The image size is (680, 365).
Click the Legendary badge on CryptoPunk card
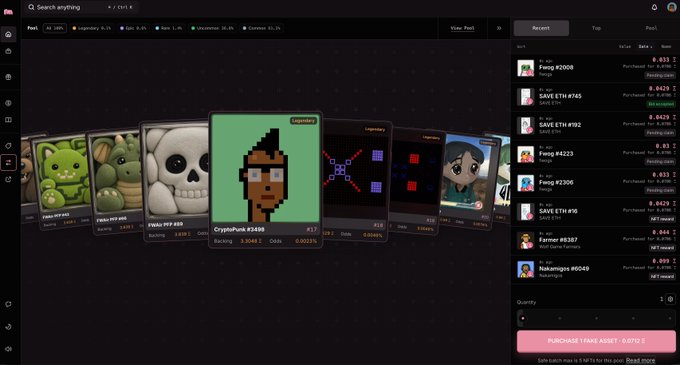coord(303,121)
